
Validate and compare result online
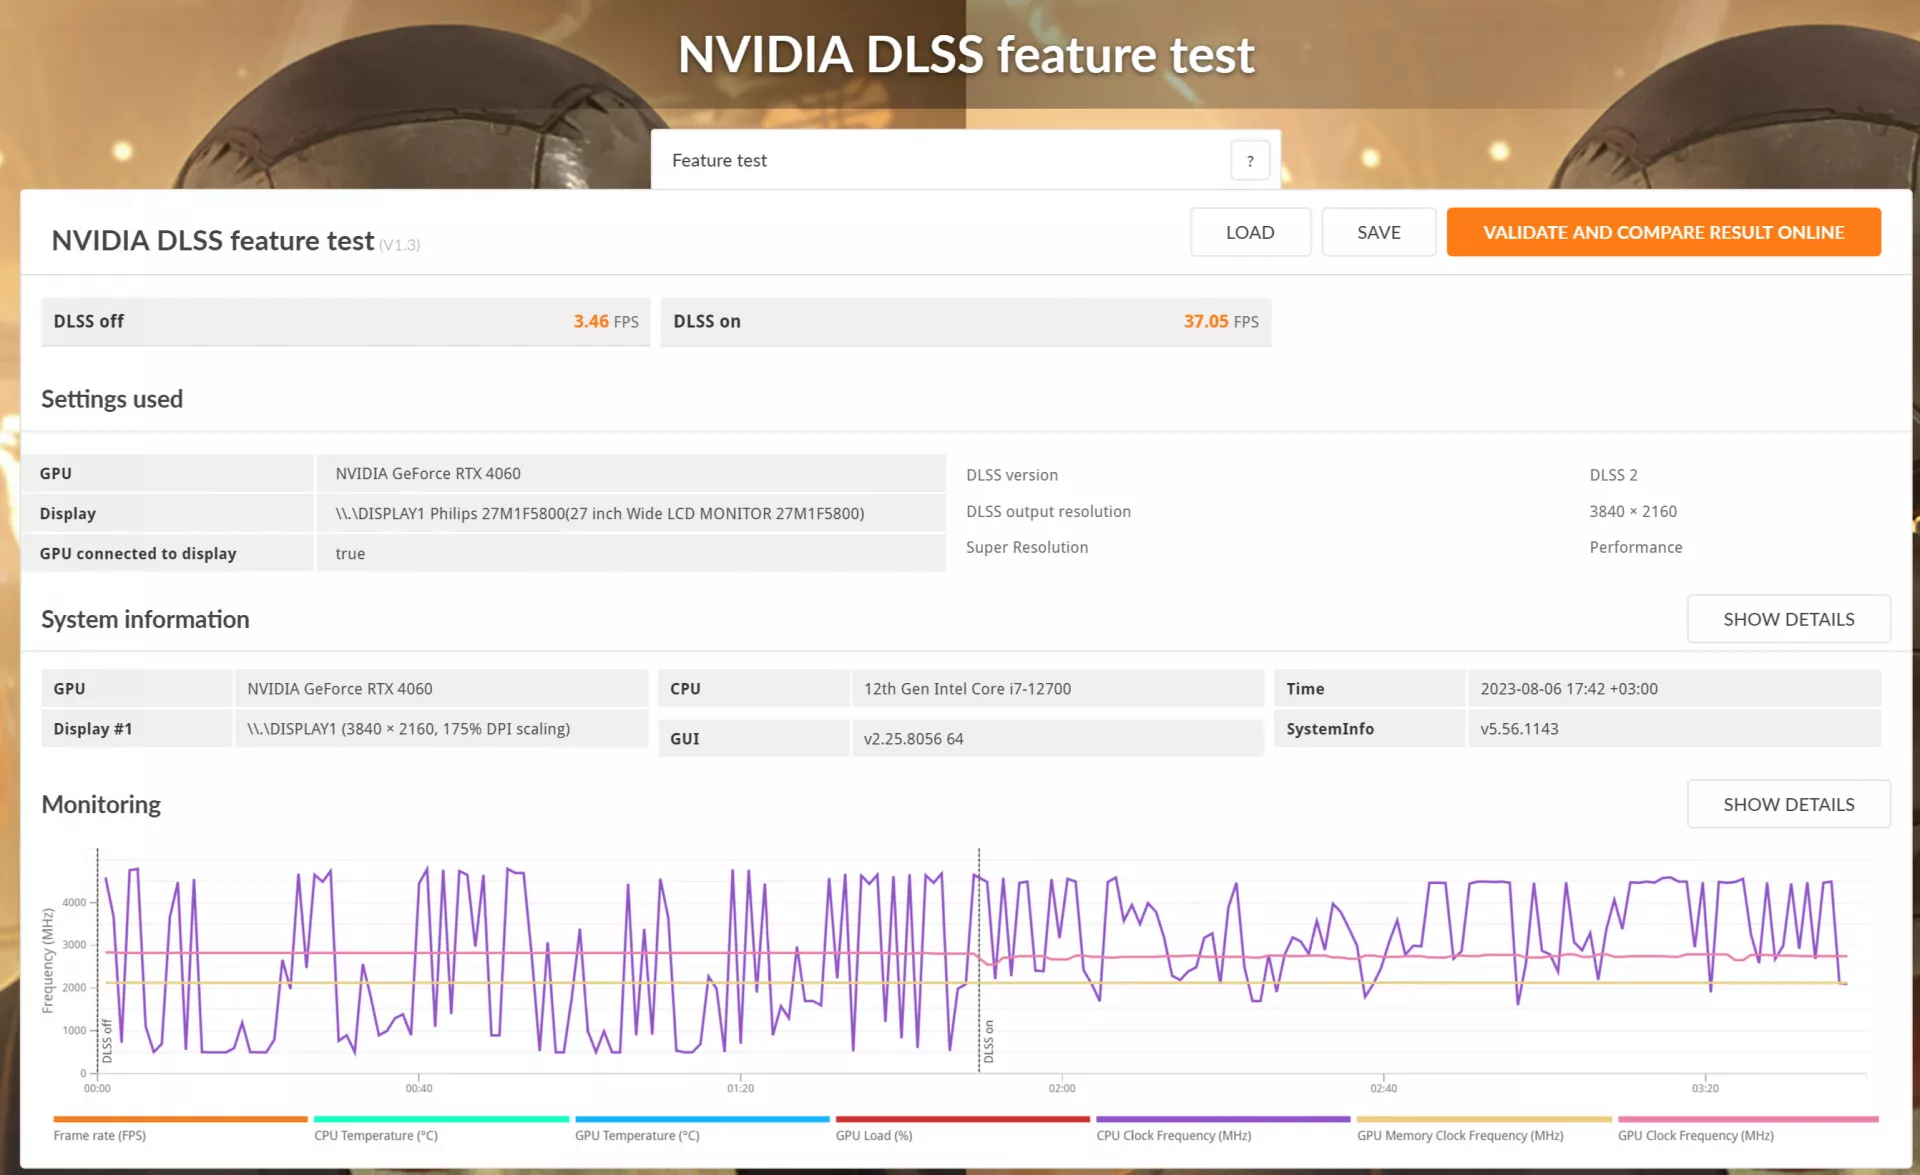tap(1663, 232)
